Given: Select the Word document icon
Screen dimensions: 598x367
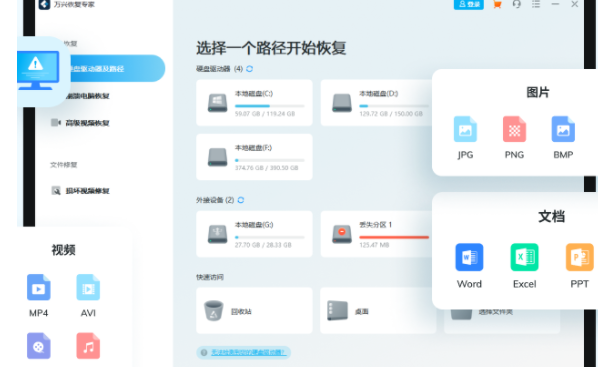Looking at the screenshot, I should [469, 257].
